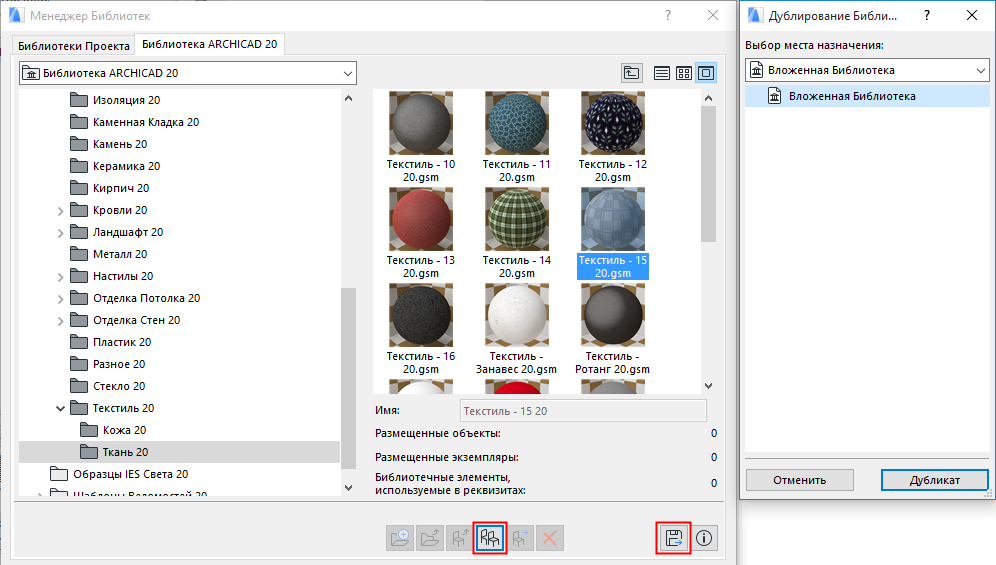Click the folder-up navigation icon
The height and width of the screenshot is (565, 996).
pos(631,73)
